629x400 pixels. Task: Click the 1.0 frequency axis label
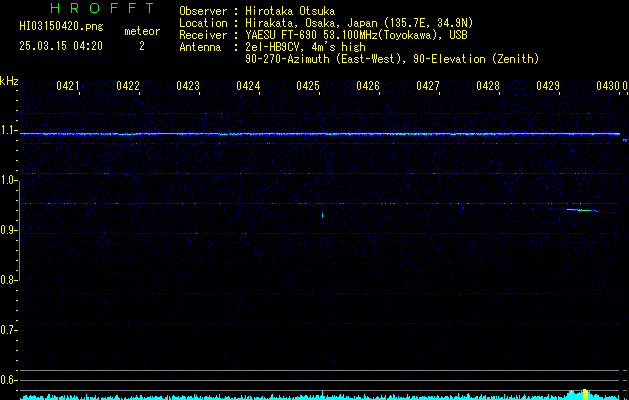click(8, 181)
